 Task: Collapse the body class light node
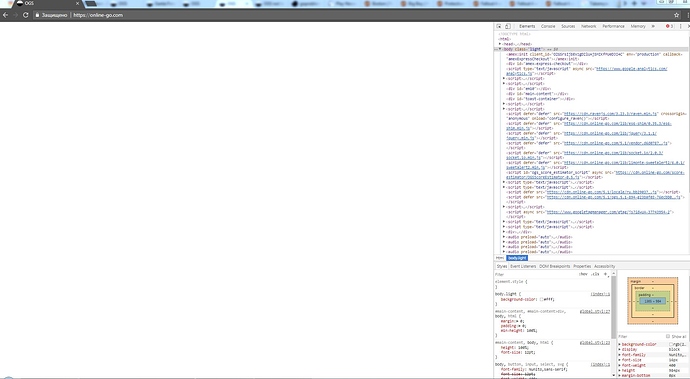point(500,49)
